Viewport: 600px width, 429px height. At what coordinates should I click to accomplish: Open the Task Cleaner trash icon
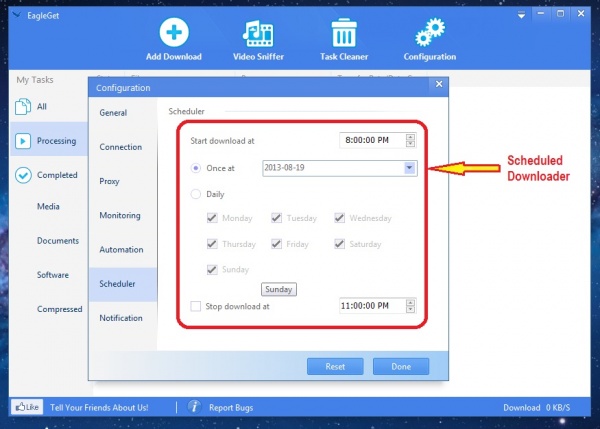click(x=344, y=33)
